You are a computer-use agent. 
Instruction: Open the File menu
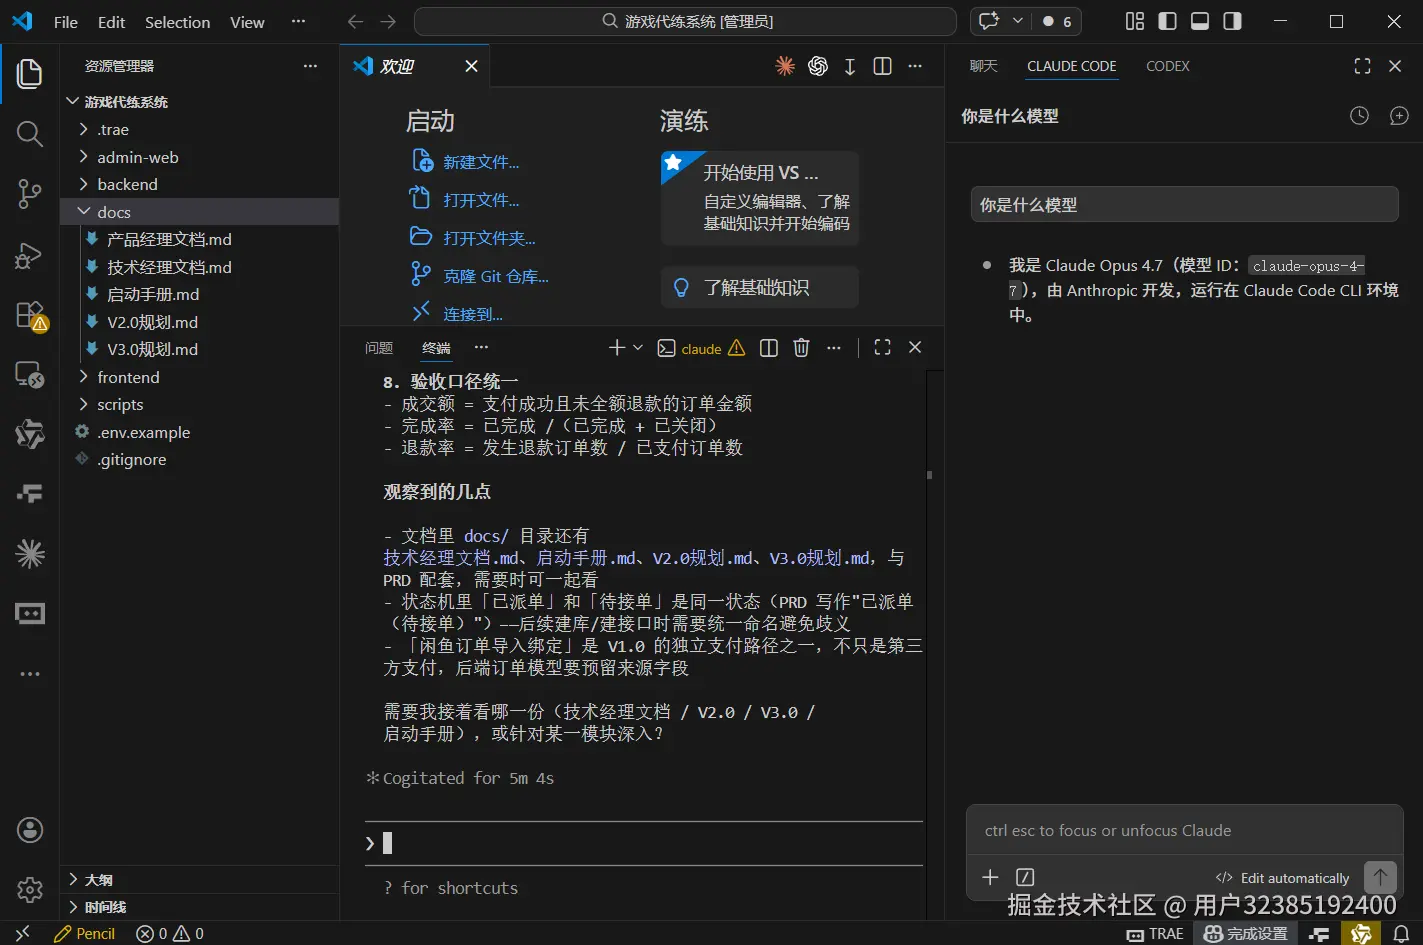tap(66, 21)
